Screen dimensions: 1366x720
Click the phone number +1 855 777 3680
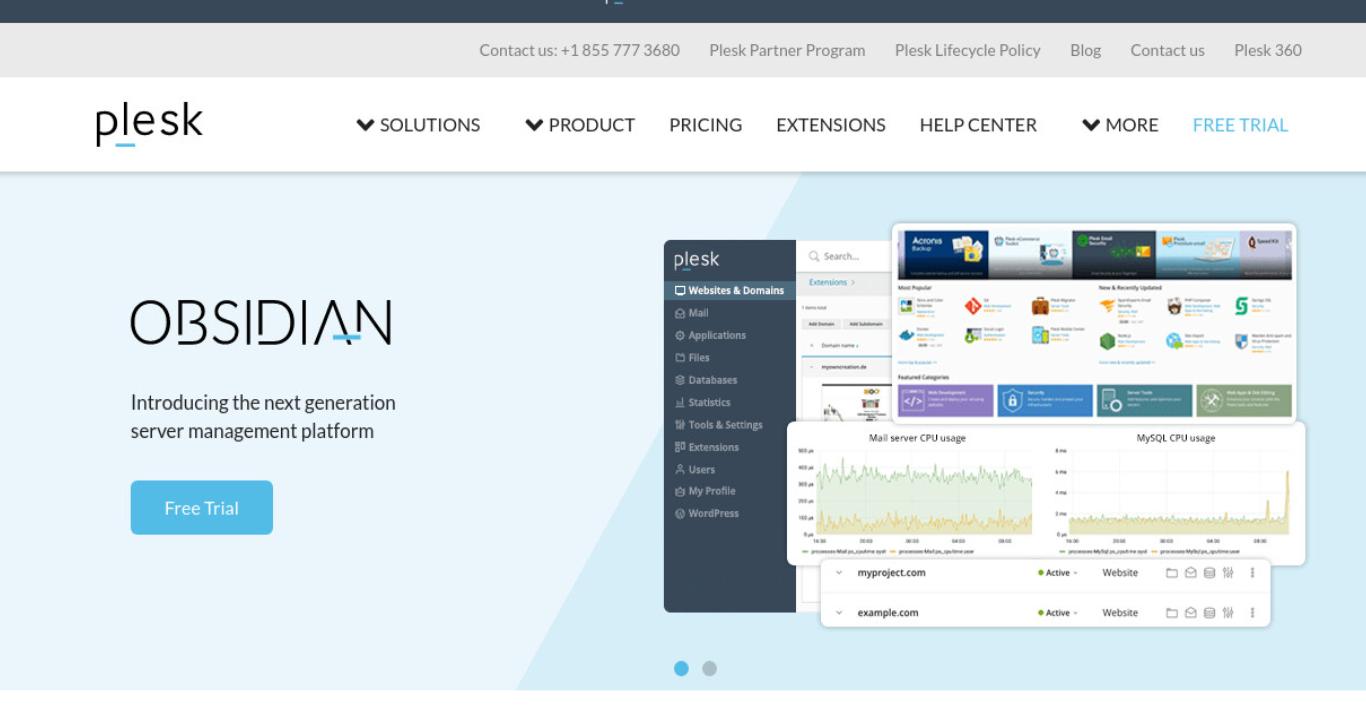pyautogui.click(x=620, y=50)
